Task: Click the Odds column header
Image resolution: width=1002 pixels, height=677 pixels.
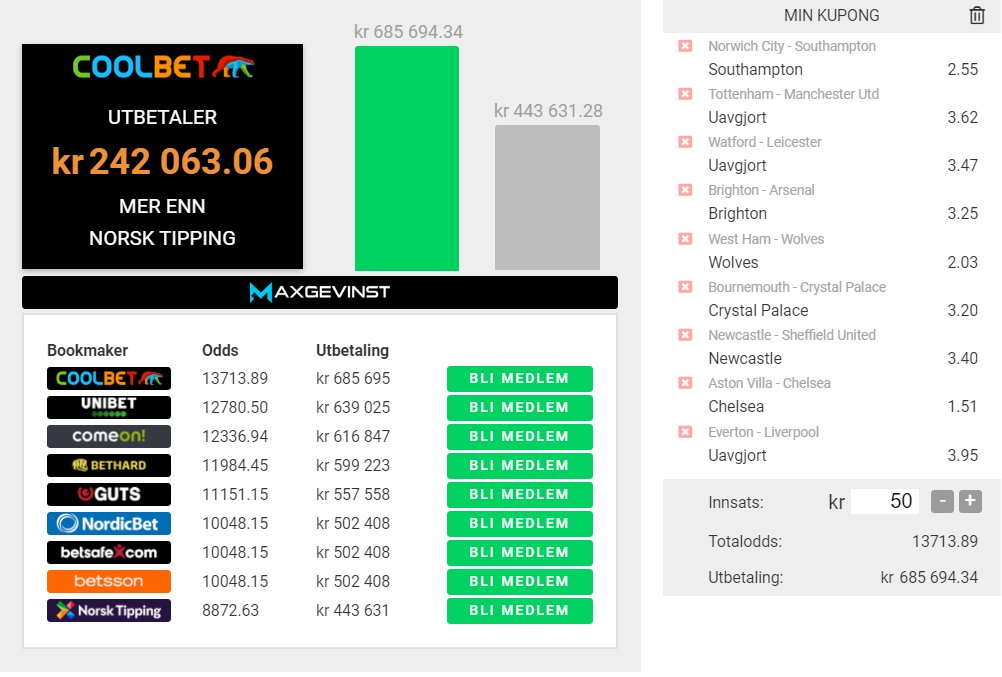Action: pyautogui.click(x=220, y=350)
